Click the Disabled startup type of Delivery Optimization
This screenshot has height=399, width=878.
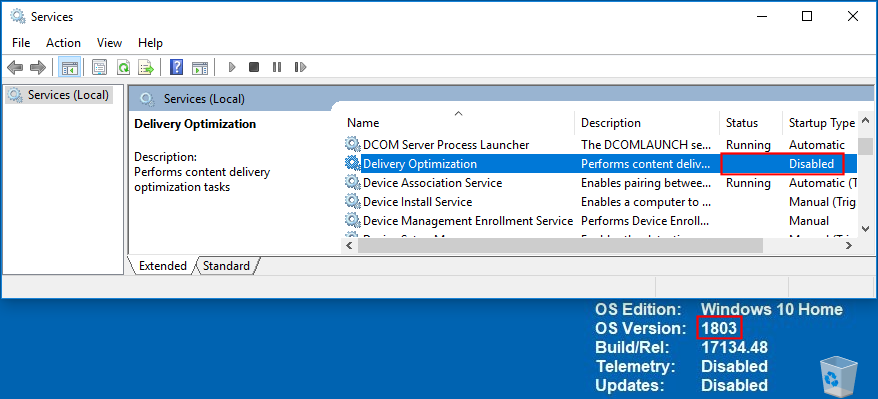[x=811, y=164]
